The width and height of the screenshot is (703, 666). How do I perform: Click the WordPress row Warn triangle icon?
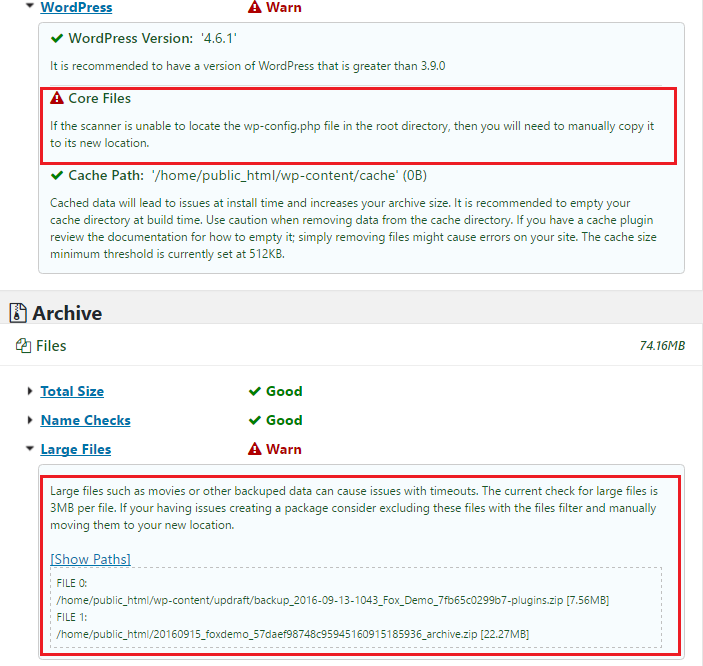tap(255, 7)
